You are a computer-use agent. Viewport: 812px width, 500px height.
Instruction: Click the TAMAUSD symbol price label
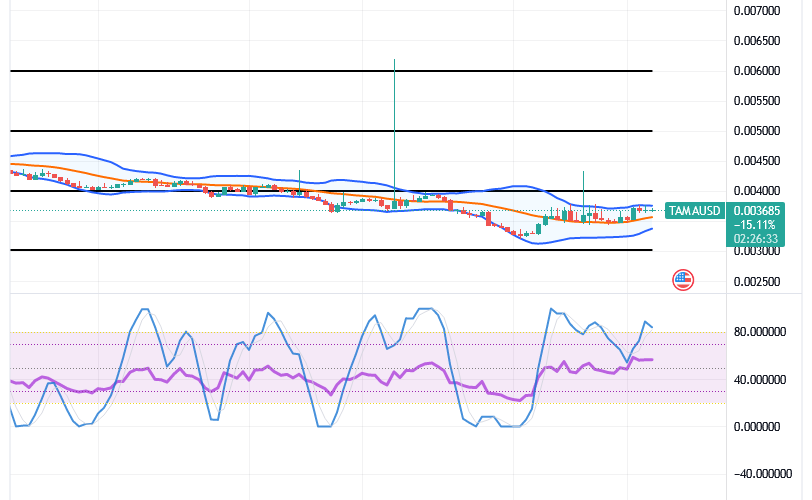[694, 211]
